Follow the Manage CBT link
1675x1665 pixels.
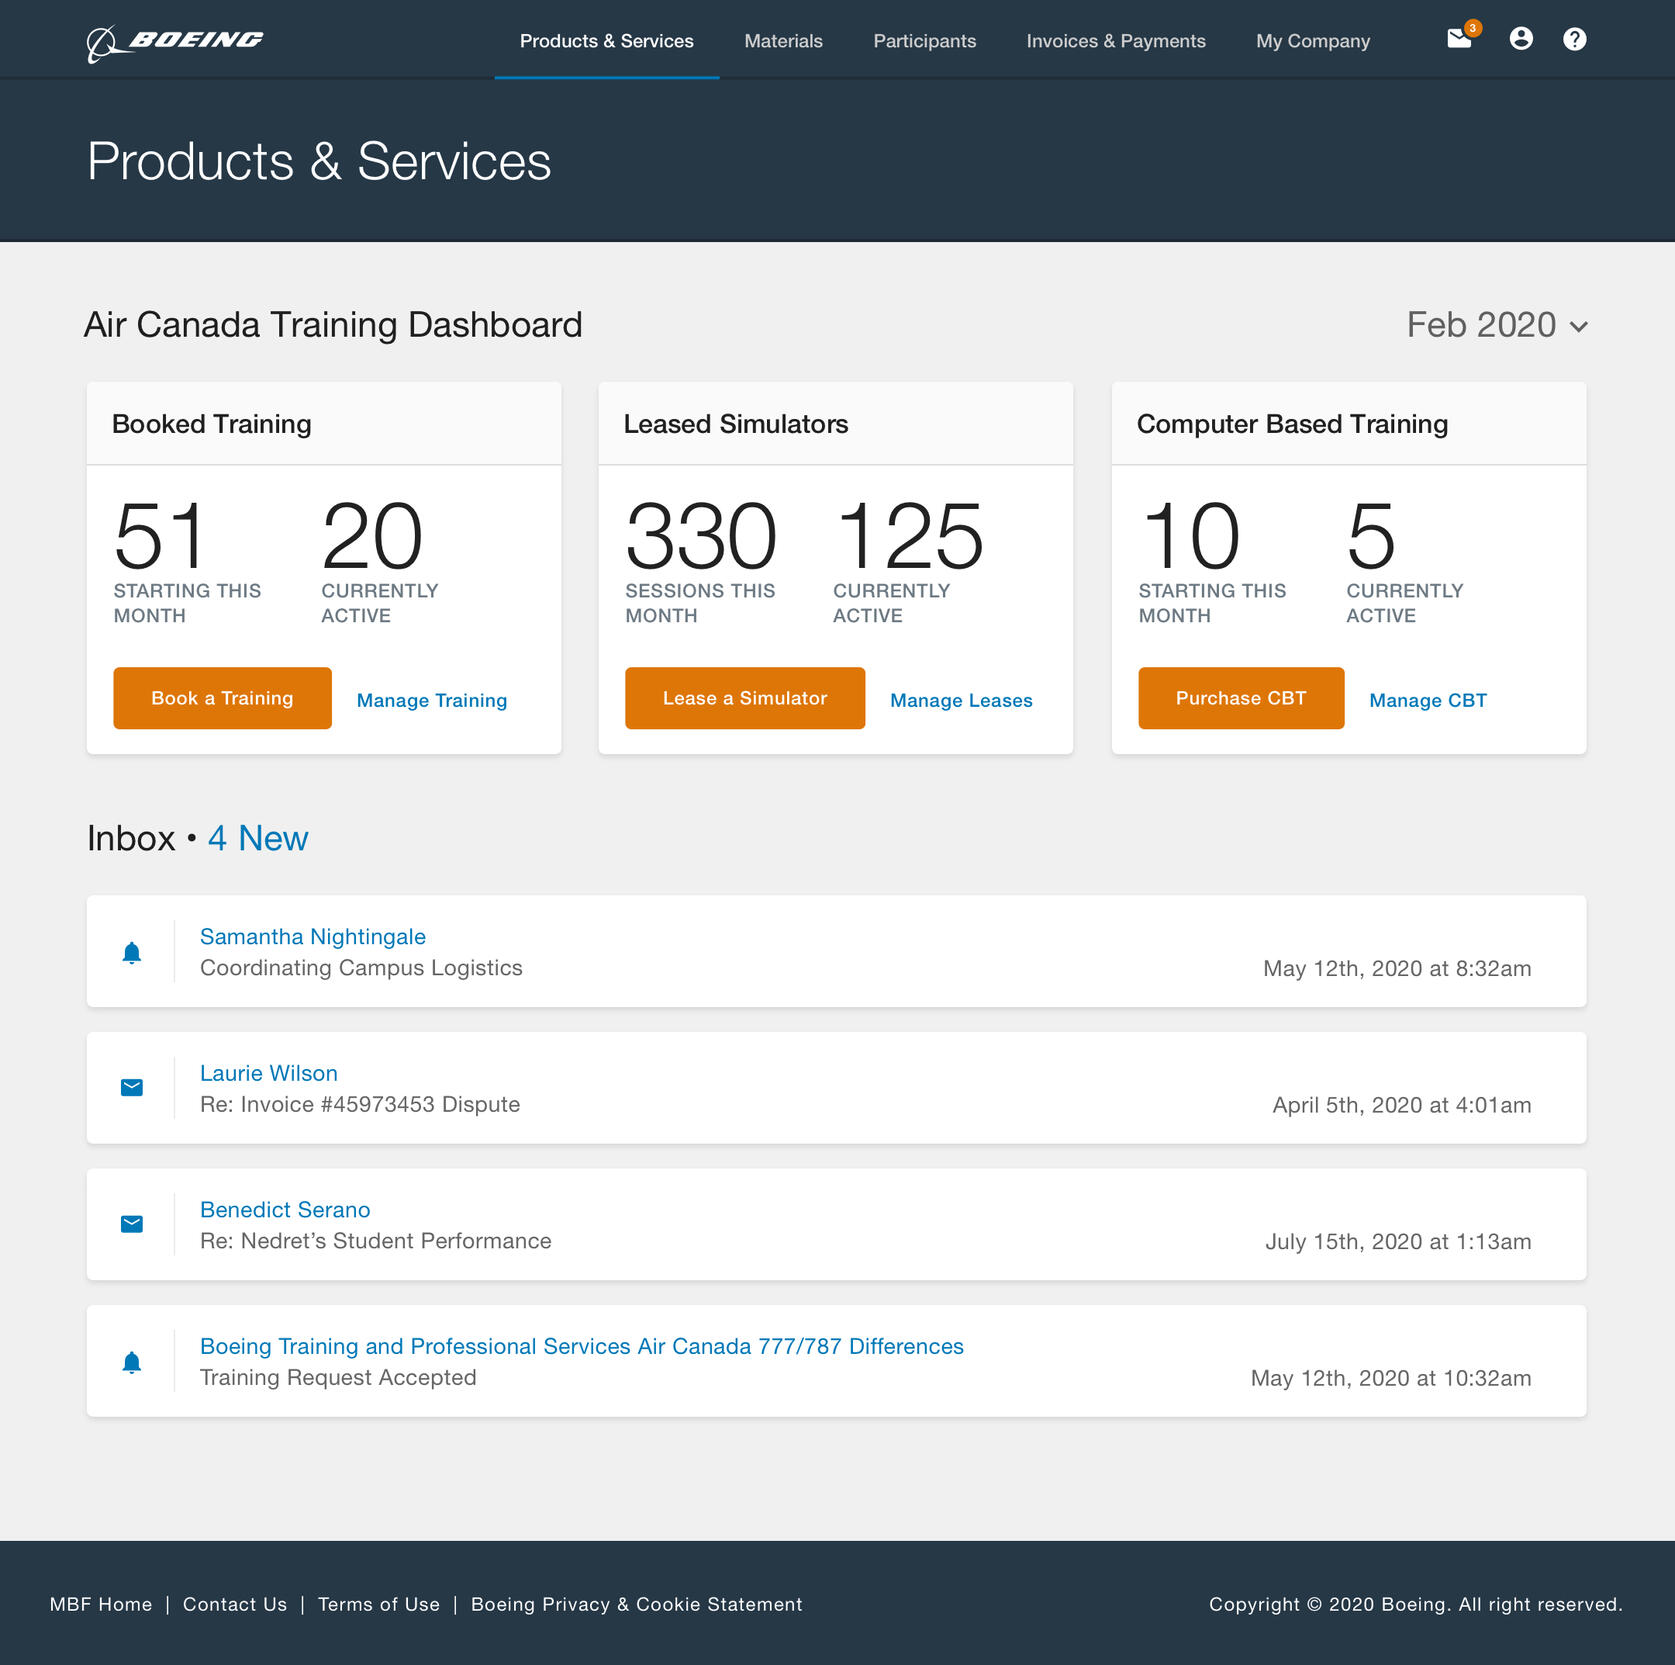point(1427,700)
